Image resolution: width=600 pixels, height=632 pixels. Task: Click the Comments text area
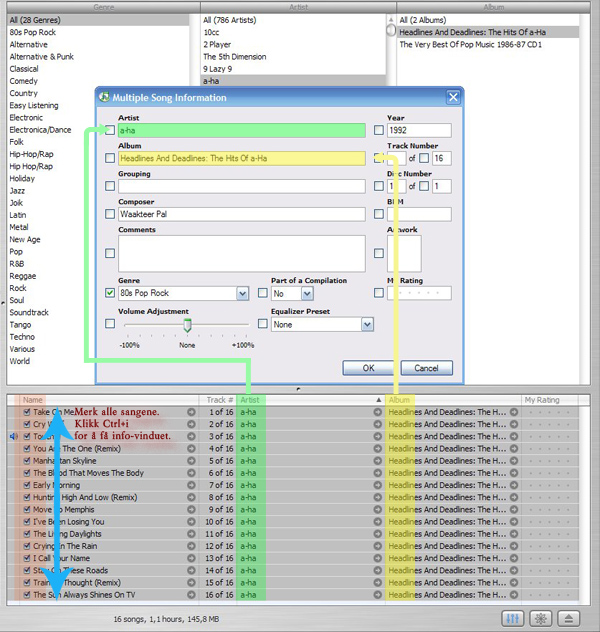tap(242, 254)
